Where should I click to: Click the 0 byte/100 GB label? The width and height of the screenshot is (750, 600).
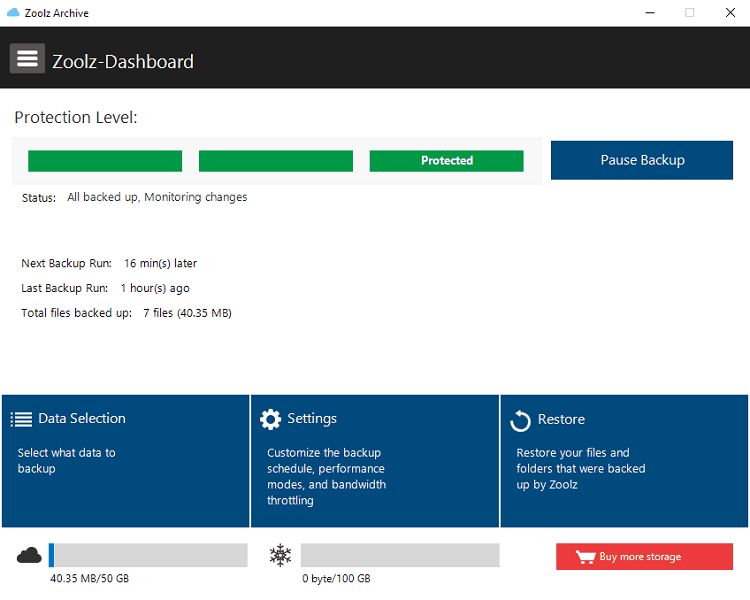tap(336, 579)
